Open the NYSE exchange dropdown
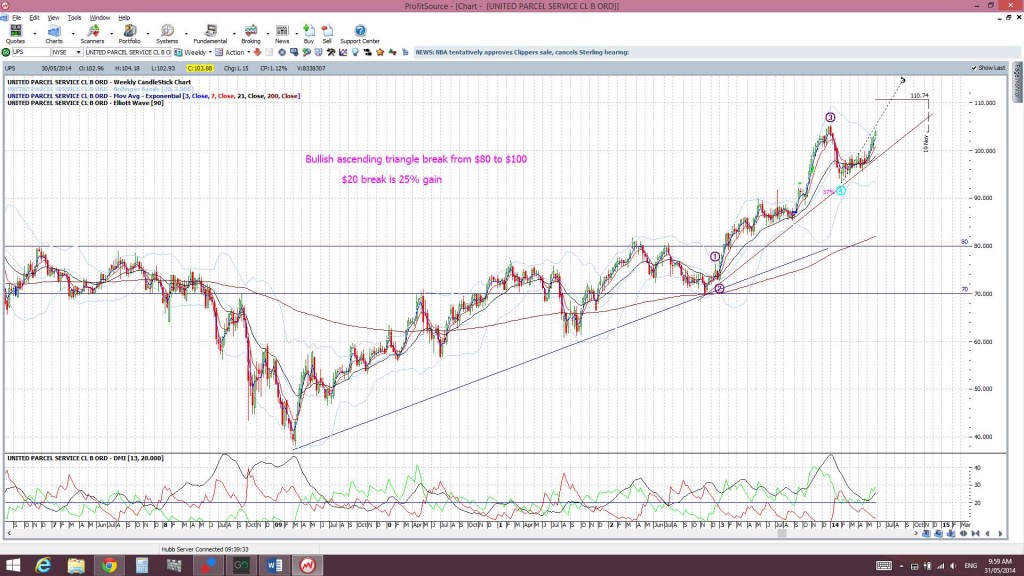 (x=78, y=52)
